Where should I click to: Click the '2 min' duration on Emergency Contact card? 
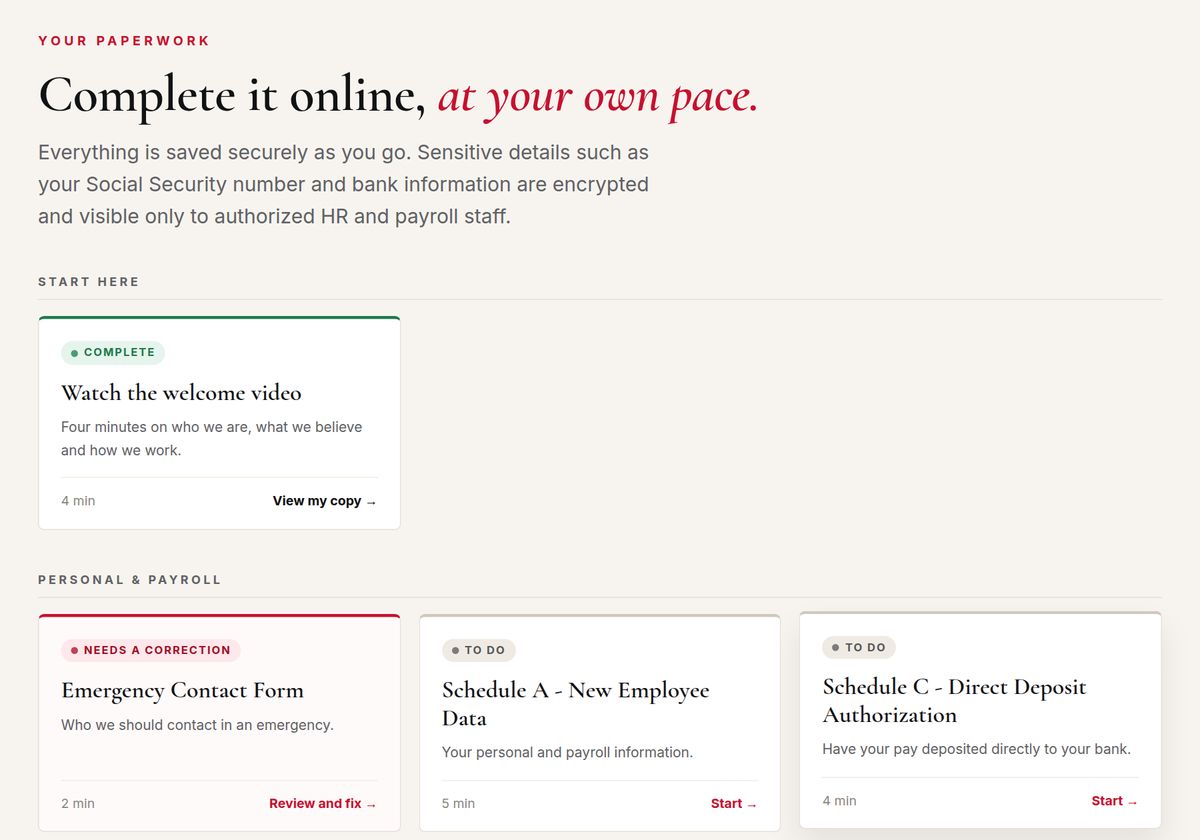pos(78,803)
